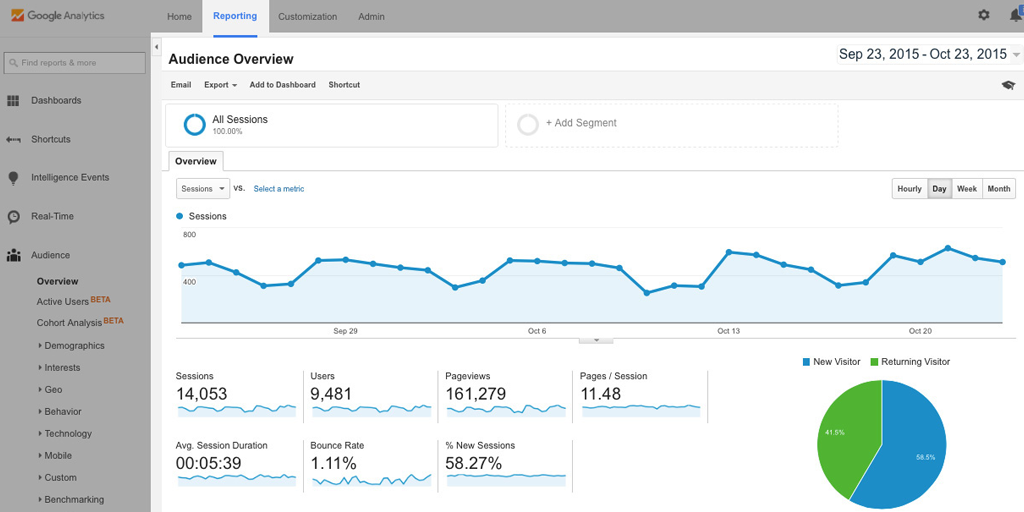Click the chart collapse arrow below graph
This screenshot has width=1024, height=512.
click(596, 340)
